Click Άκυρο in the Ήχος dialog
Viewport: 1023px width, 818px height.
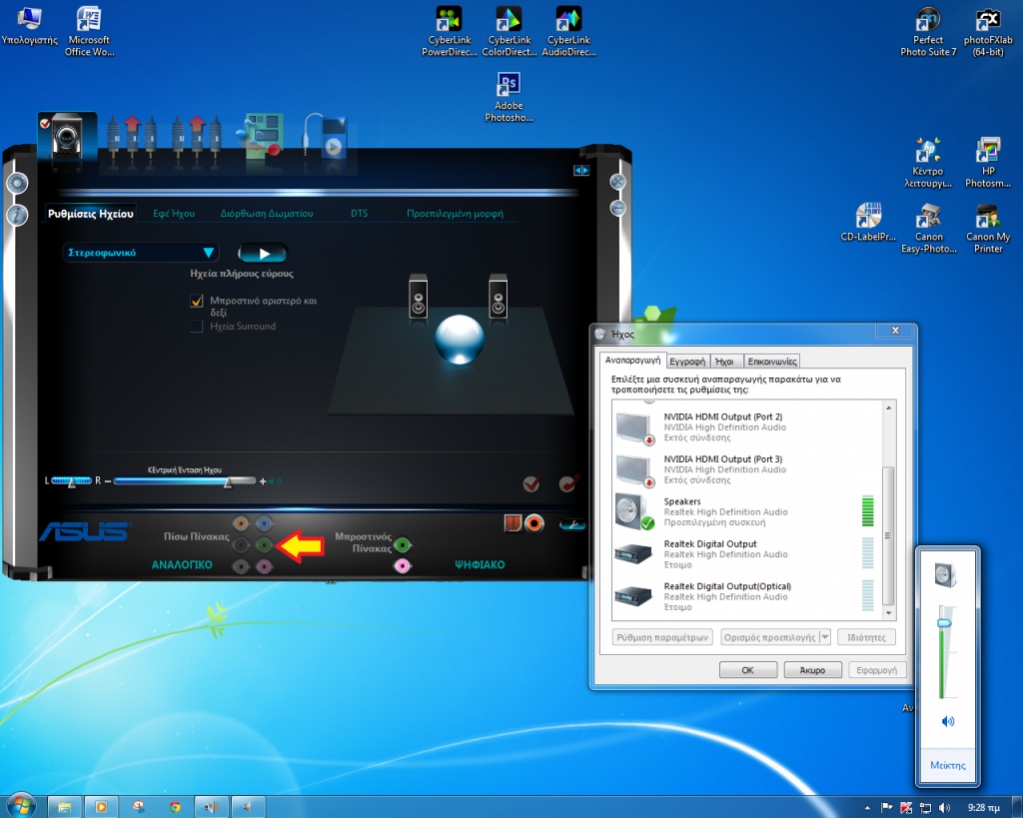pyautogui.click(x=812, y=670)
